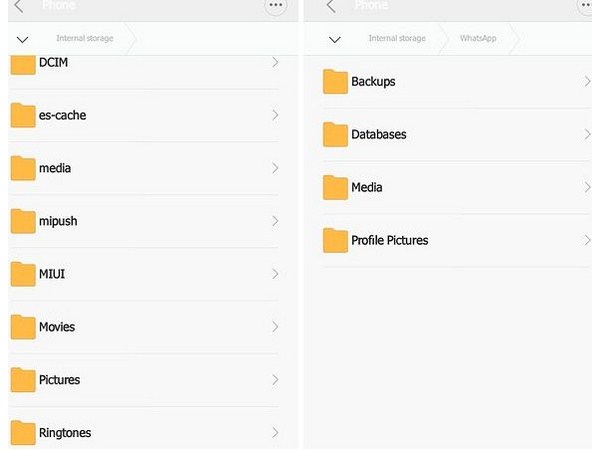Expand the right panel path dropdown chevron
600x450 pixels.
point(335,40)
